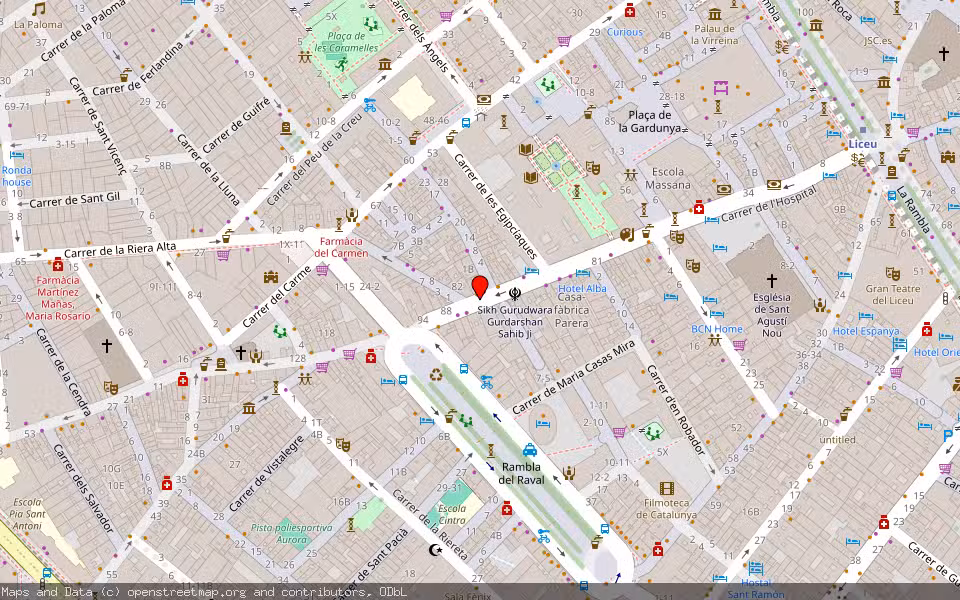Select the Curious shop label
Screen dimensions: 960x600
625,32
